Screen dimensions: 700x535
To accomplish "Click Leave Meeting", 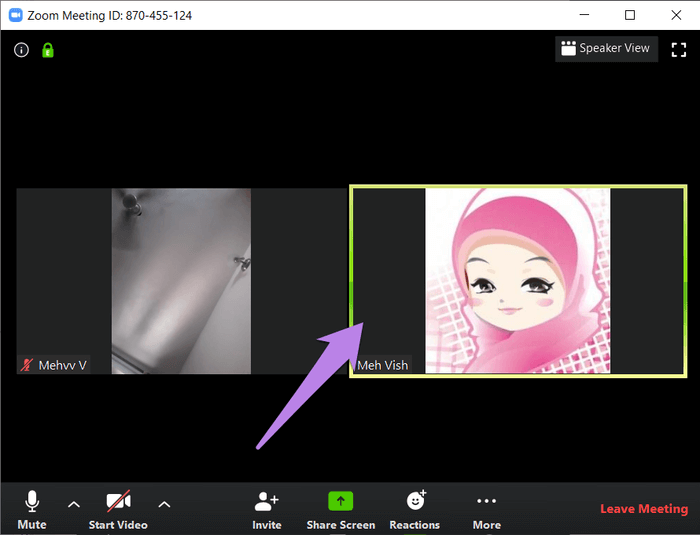I will click(643, 509).
